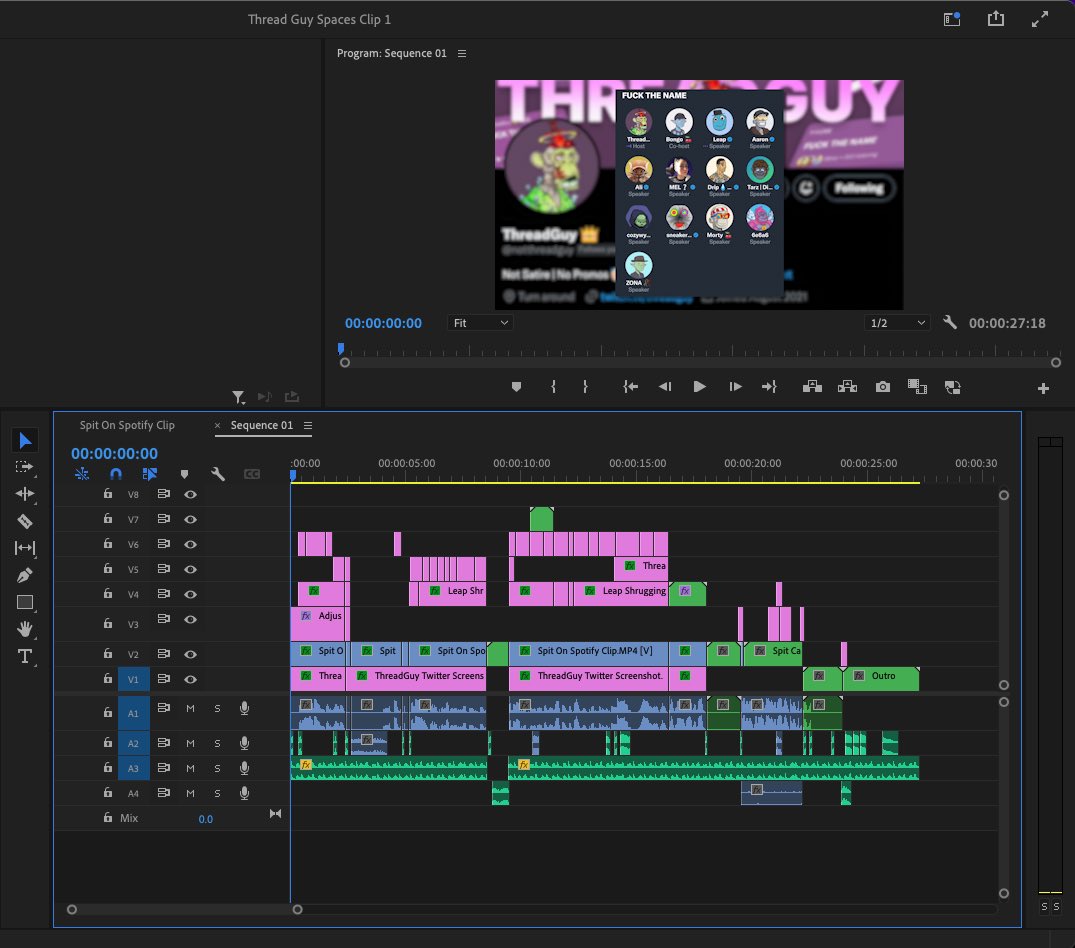Select the Type tool

25,657
